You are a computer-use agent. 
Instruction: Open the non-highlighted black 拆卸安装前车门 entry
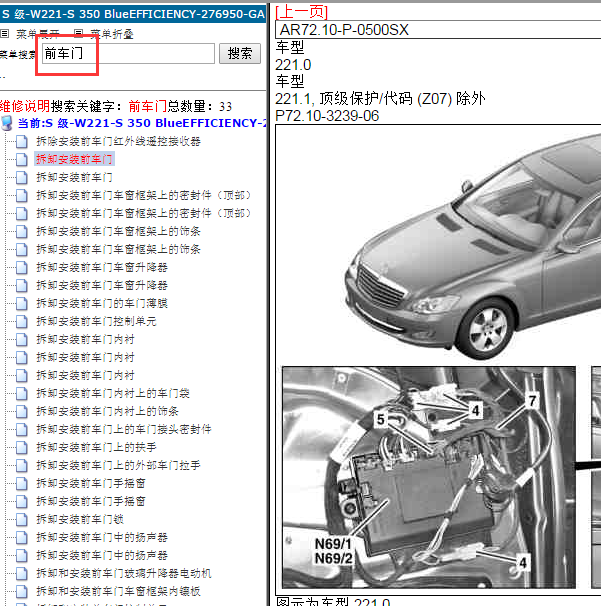[74, 177]
